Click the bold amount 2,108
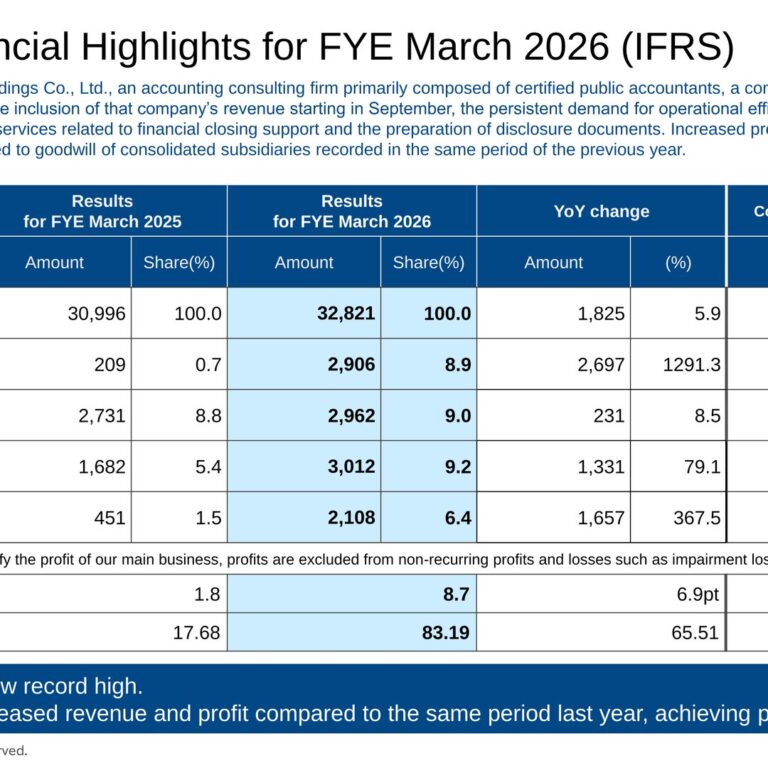The image size is (768, 768). point(351,518)
